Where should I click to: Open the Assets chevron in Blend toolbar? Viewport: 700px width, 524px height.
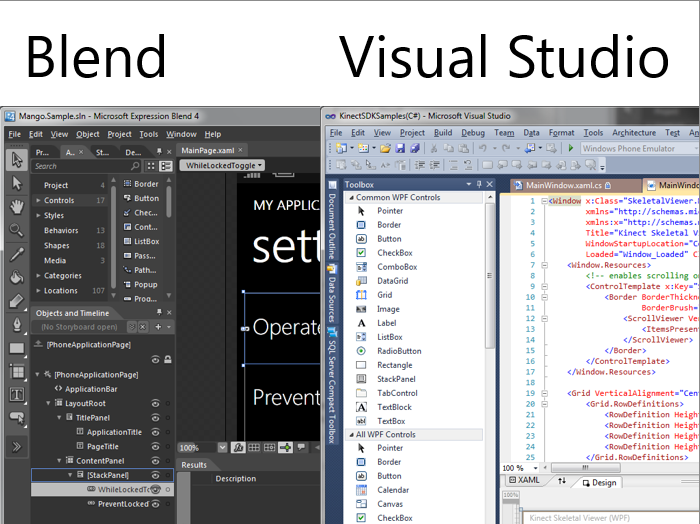click(x=17, y=447)
